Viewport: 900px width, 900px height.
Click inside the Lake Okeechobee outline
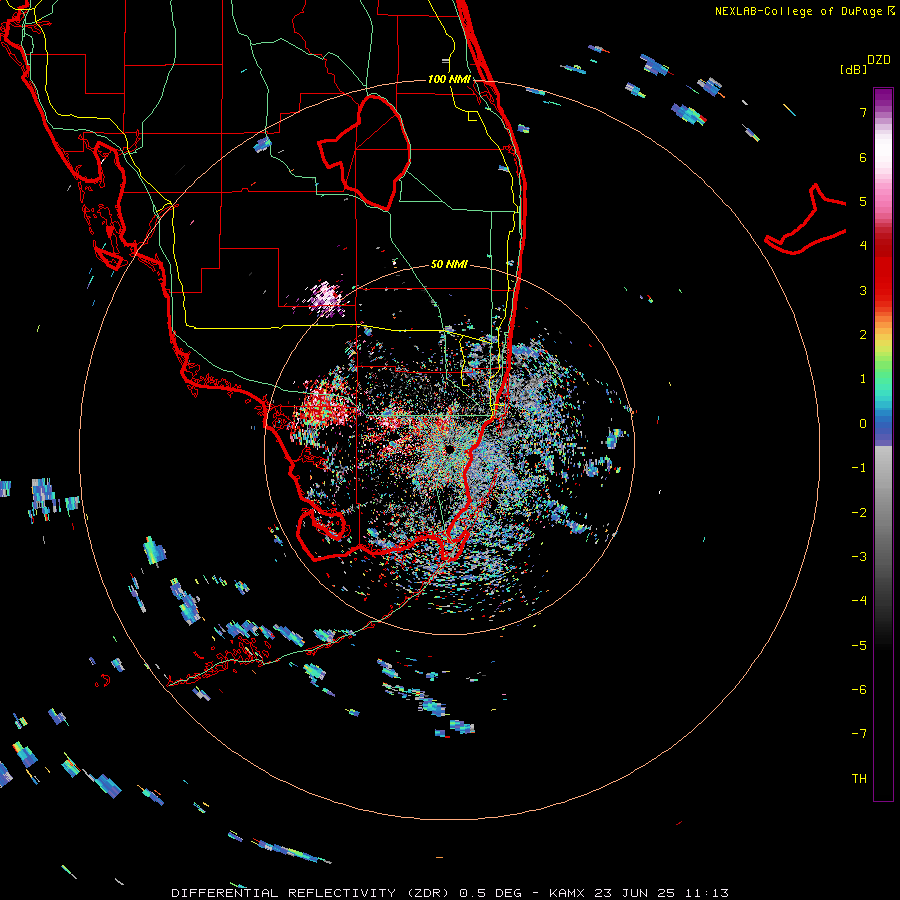[x=373, y=152]
